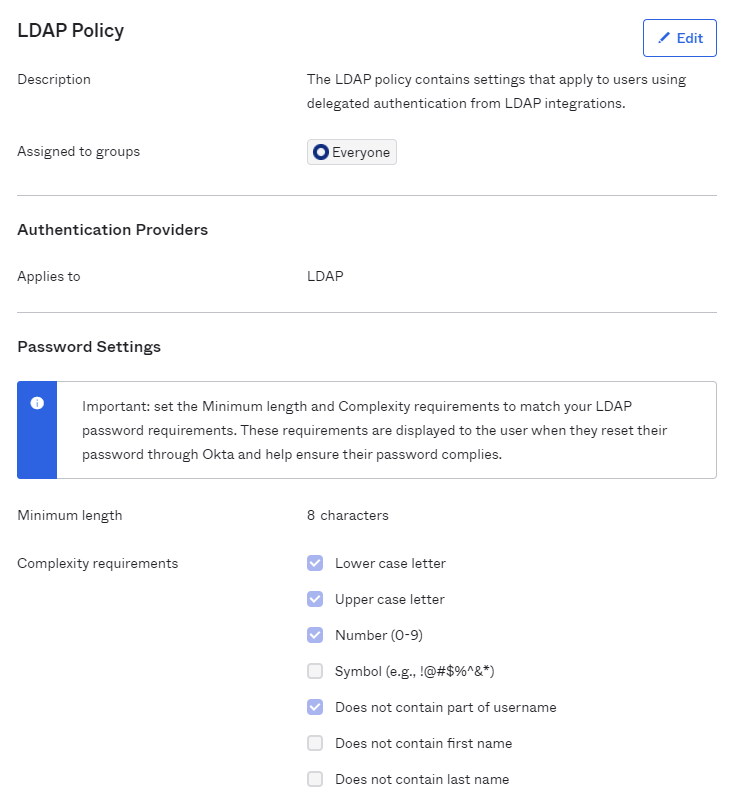Click the Everyone group circle icon

pos(321,152)
